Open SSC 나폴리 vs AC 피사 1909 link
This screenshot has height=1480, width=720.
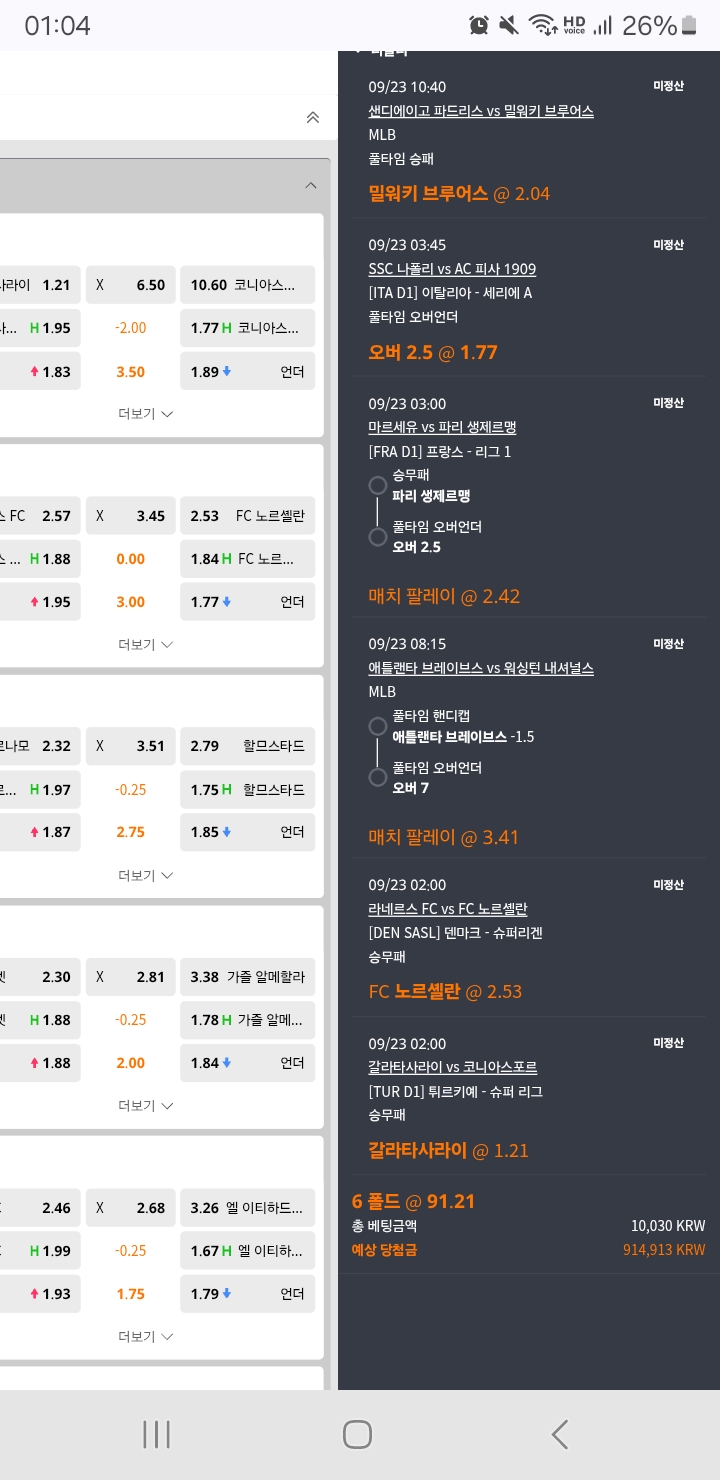452,269
